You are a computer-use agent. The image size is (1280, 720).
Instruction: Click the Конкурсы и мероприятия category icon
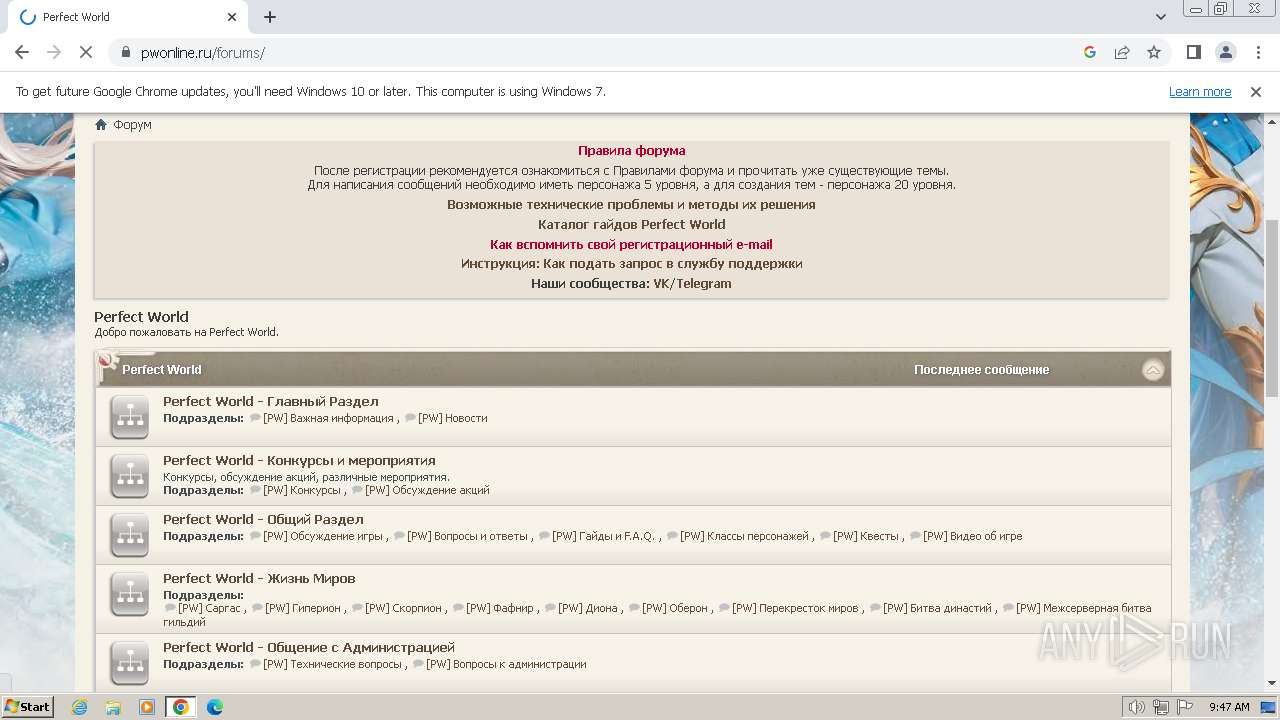(130, 476)
